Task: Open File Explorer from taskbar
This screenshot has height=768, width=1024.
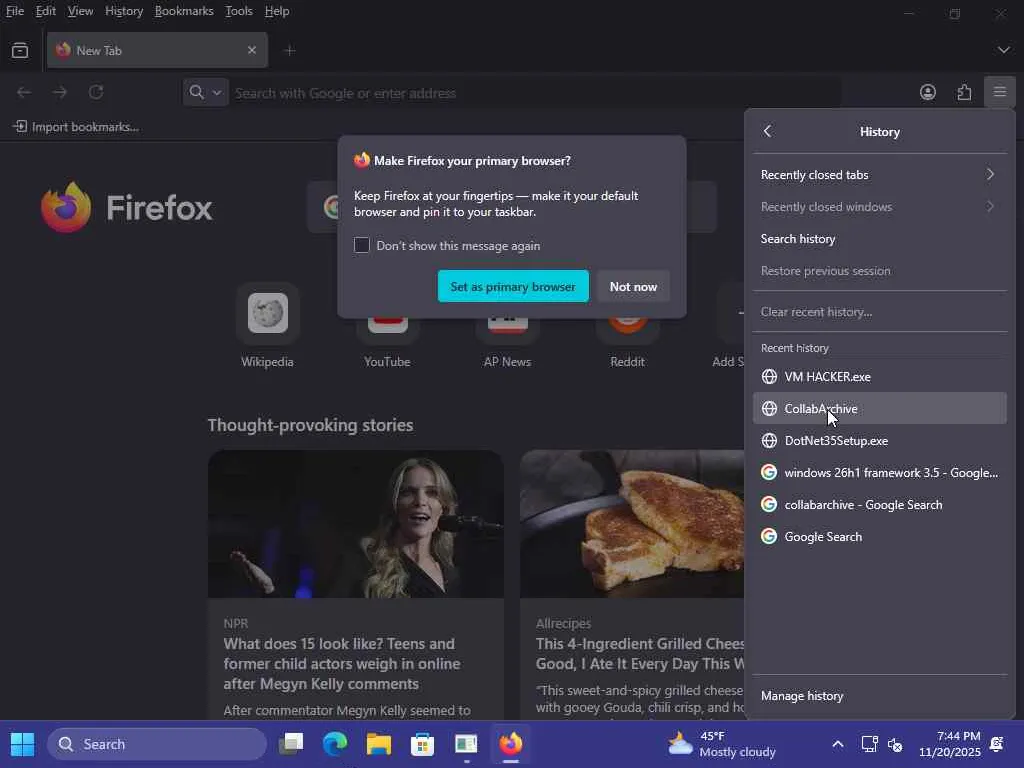Action: (379, 744)
